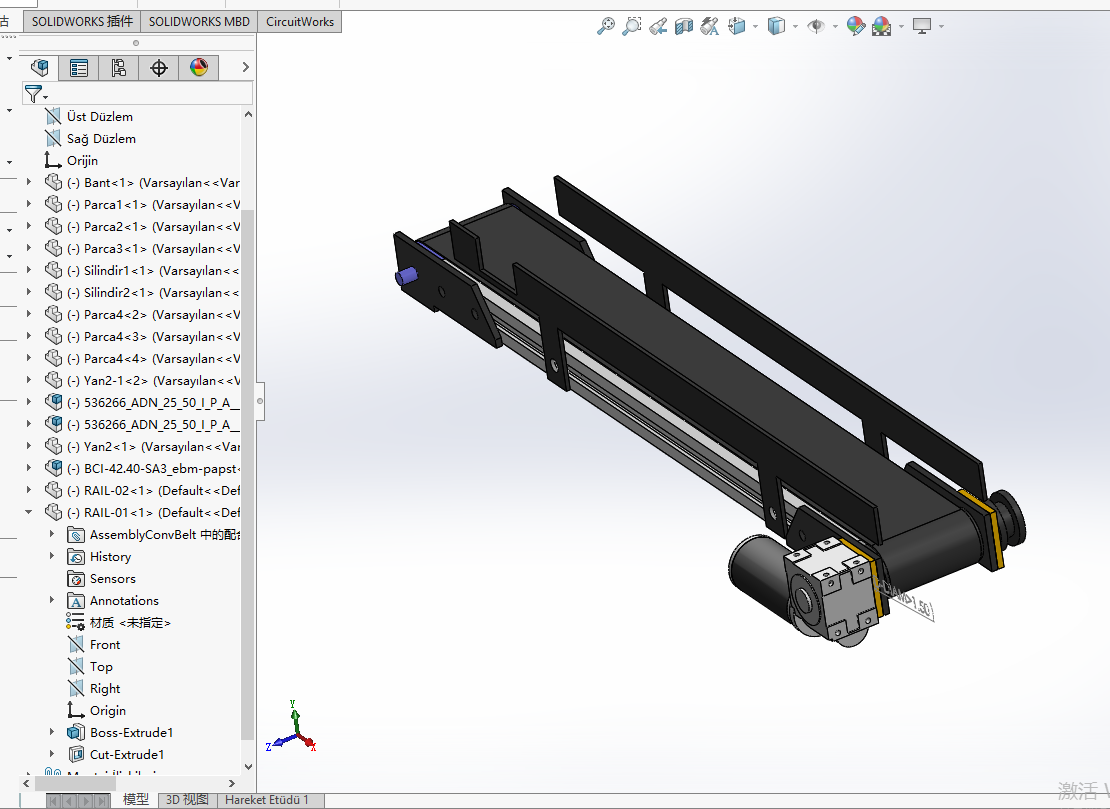Switch to Hareket Etüdü 1 tab
The height and width of the screenshot is (809, 1110).
point(267,800)
